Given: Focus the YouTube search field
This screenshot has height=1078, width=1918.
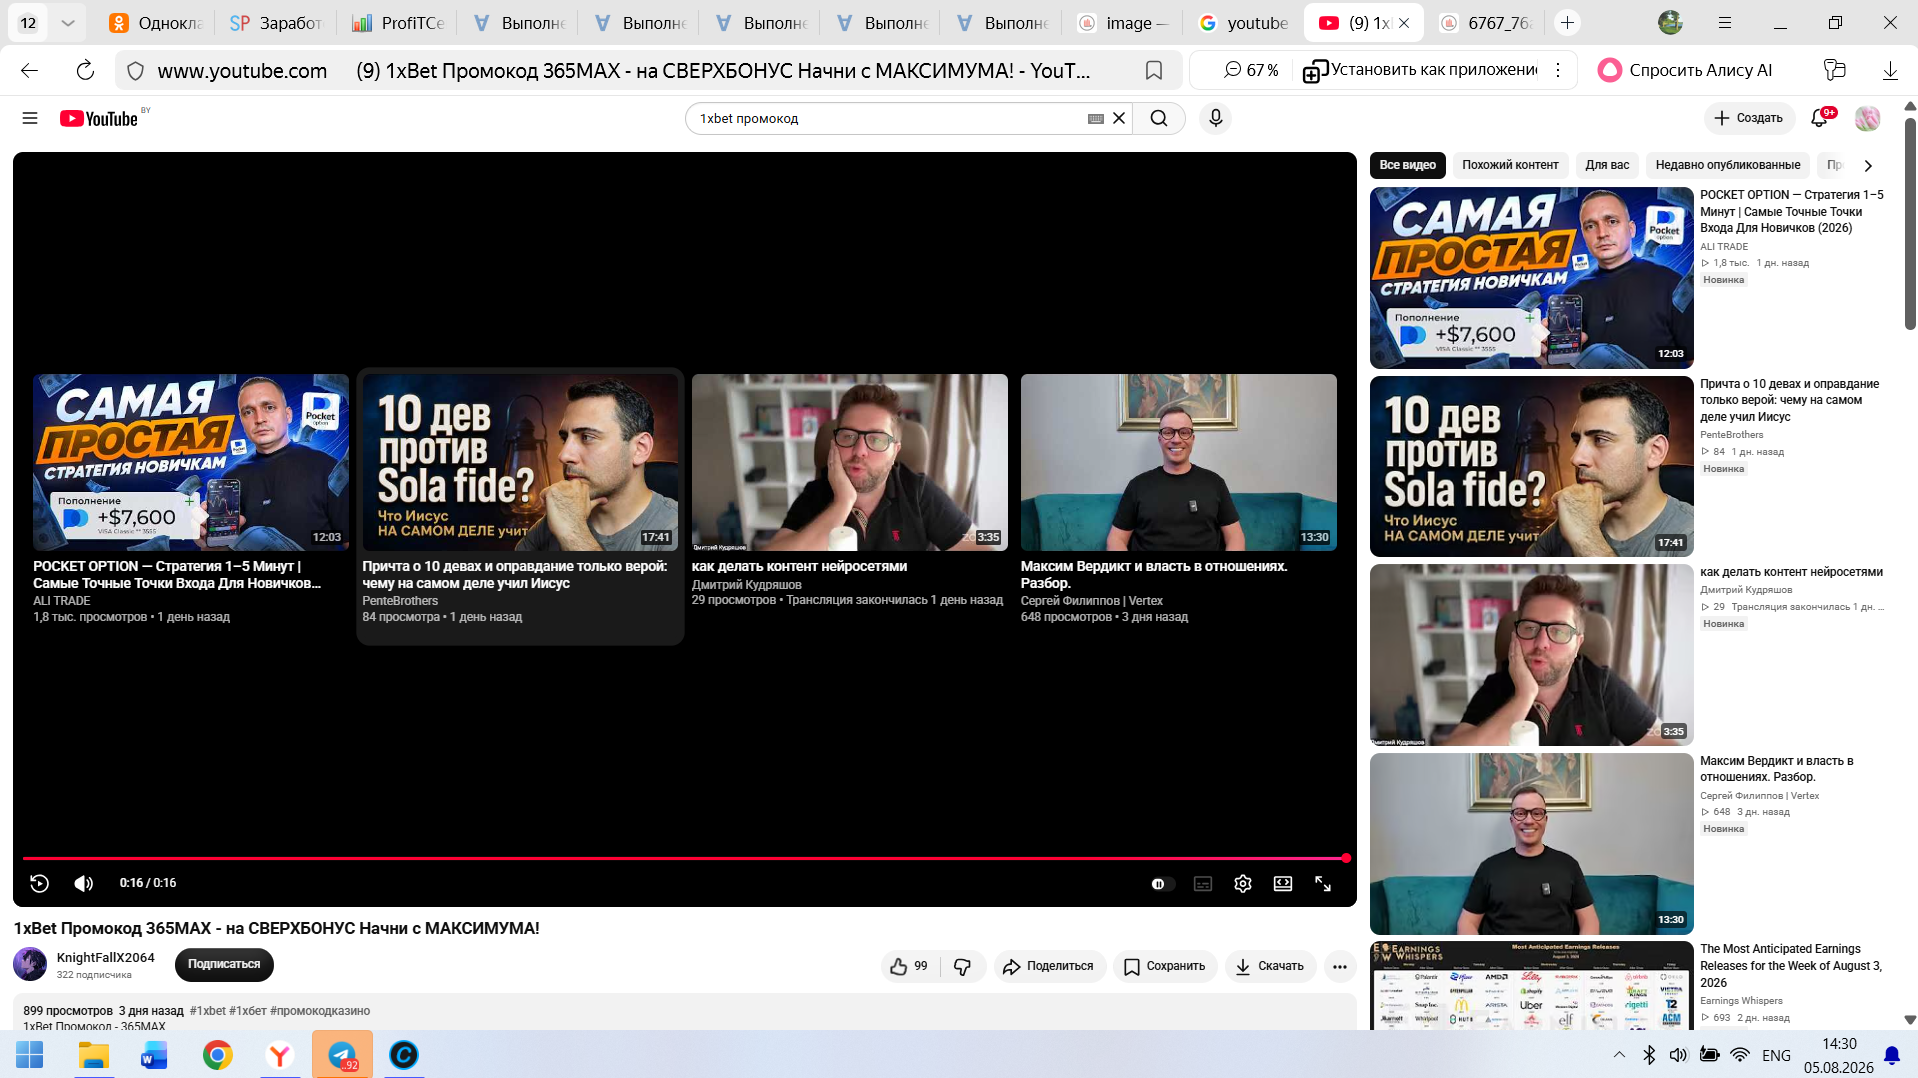Looking at the screenshot, I should (890, 118).
